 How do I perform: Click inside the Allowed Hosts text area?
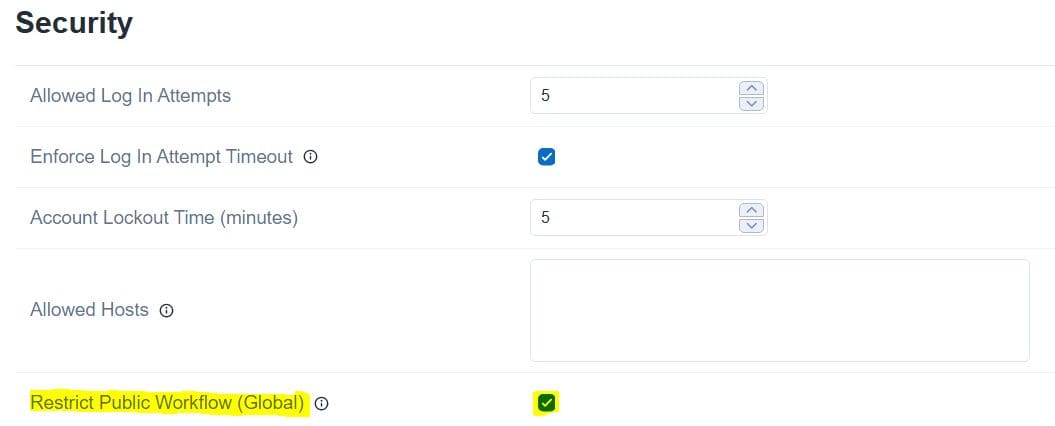coord(779,310)
